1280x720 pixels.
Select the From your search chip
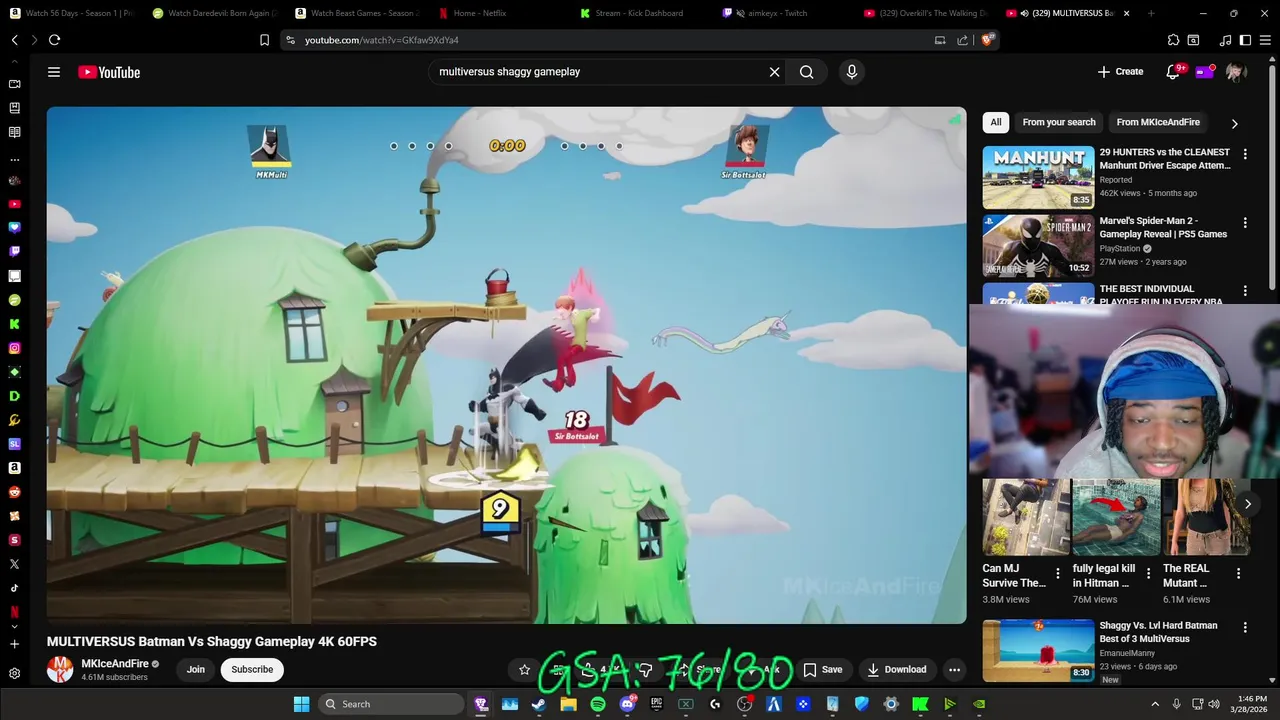(1059, 122)
